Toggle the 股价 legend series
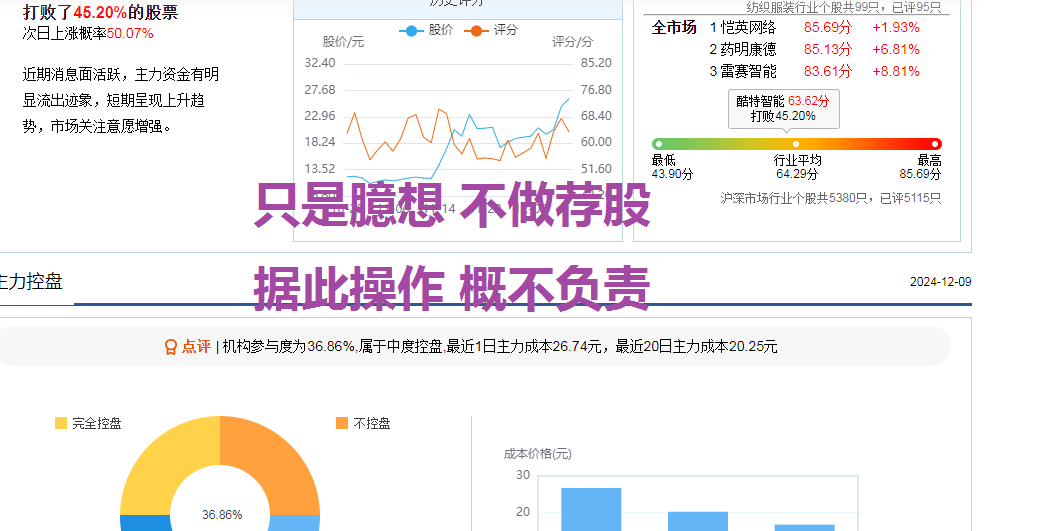1059x531 pixels. (425, 30)
